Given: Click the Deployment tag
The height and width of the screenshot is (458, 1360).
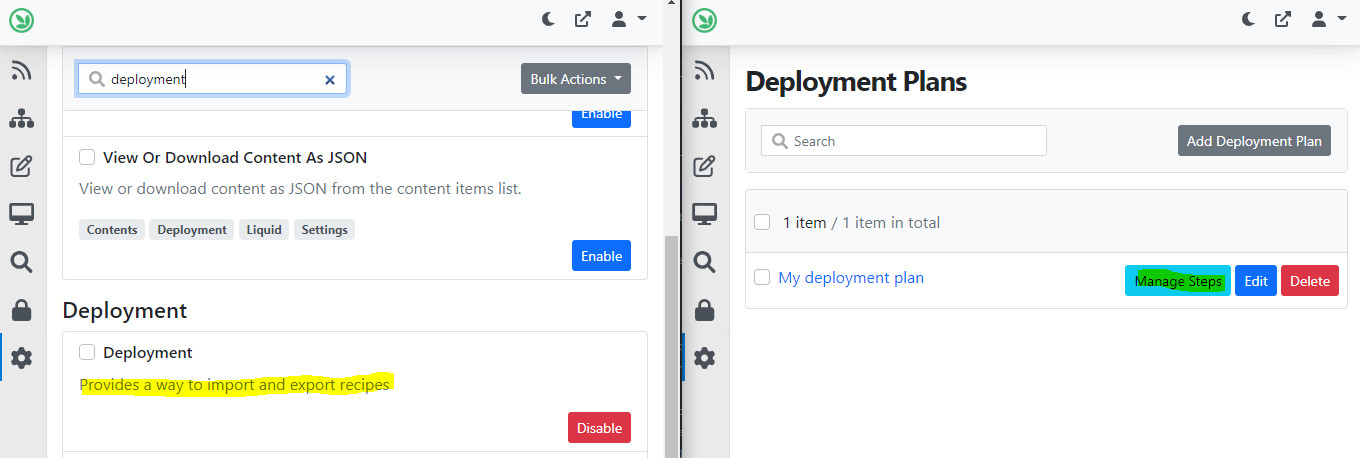Looking at the screenshot, I should (192, 230).
